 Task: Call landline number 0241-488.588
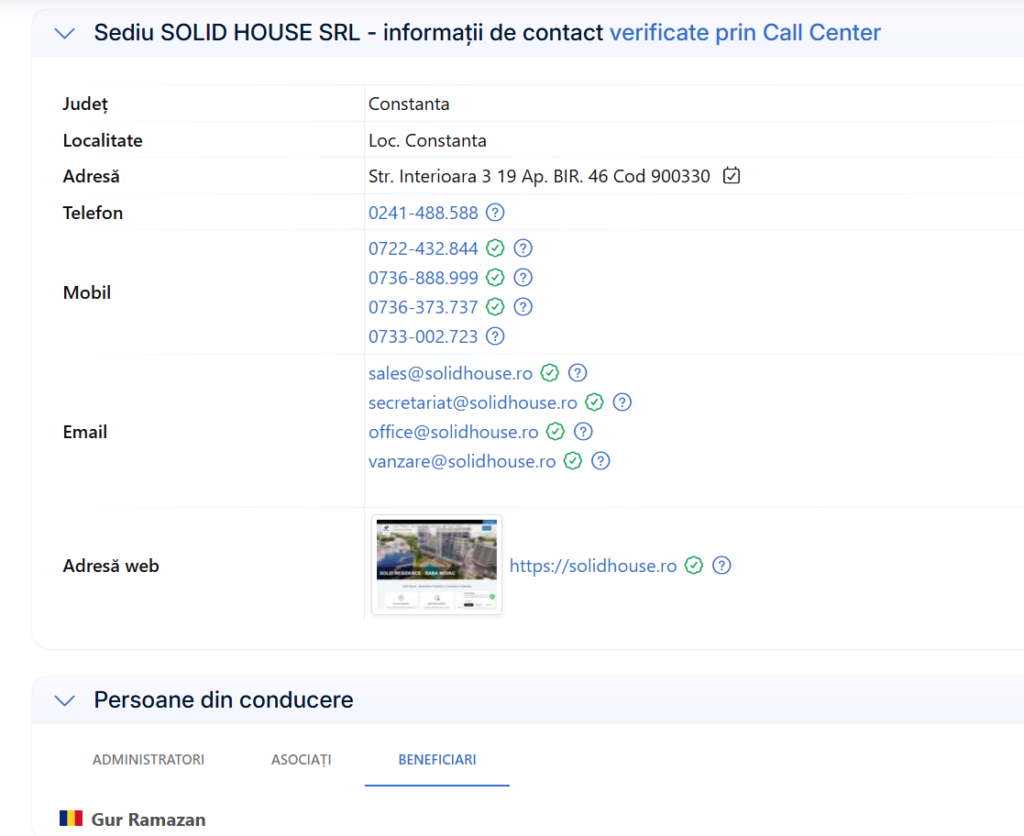click(423, 213)
